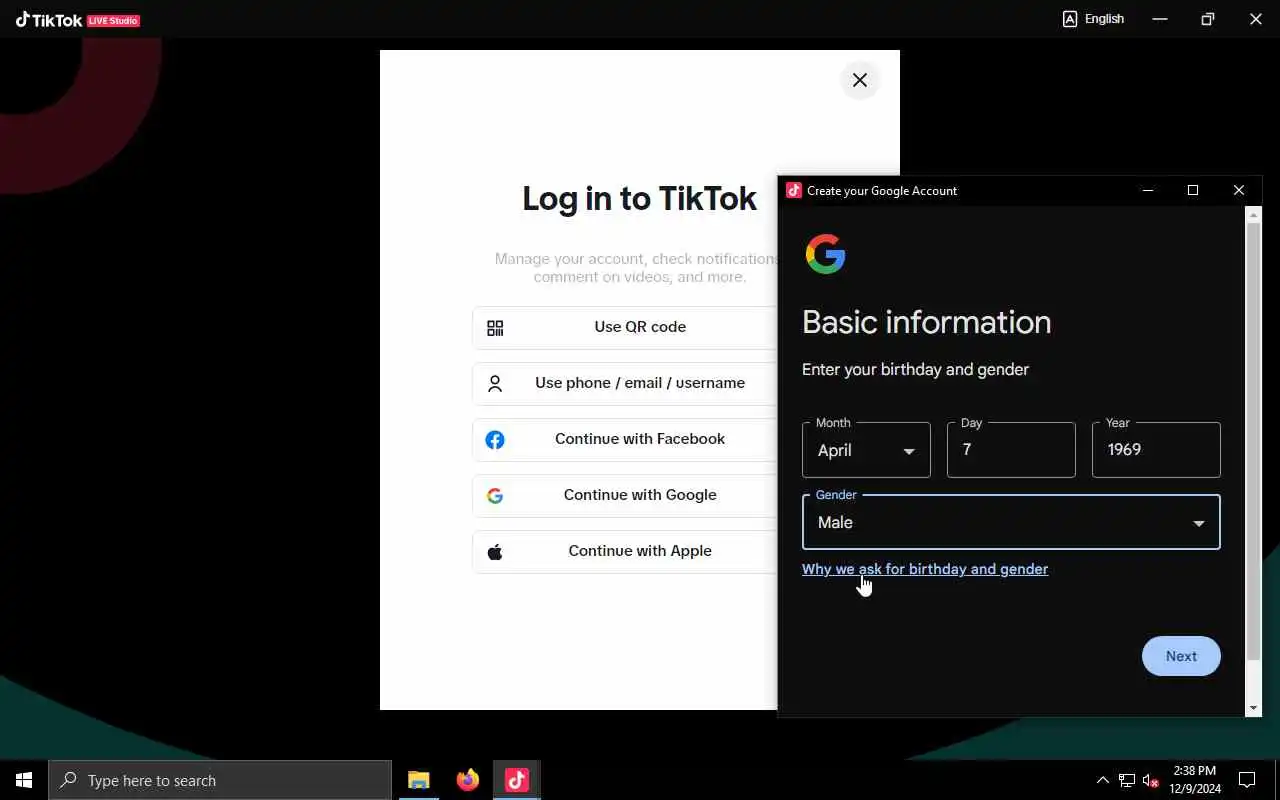Click the taskbar clock showing 2:38 PM

(x=1195, y=780)
